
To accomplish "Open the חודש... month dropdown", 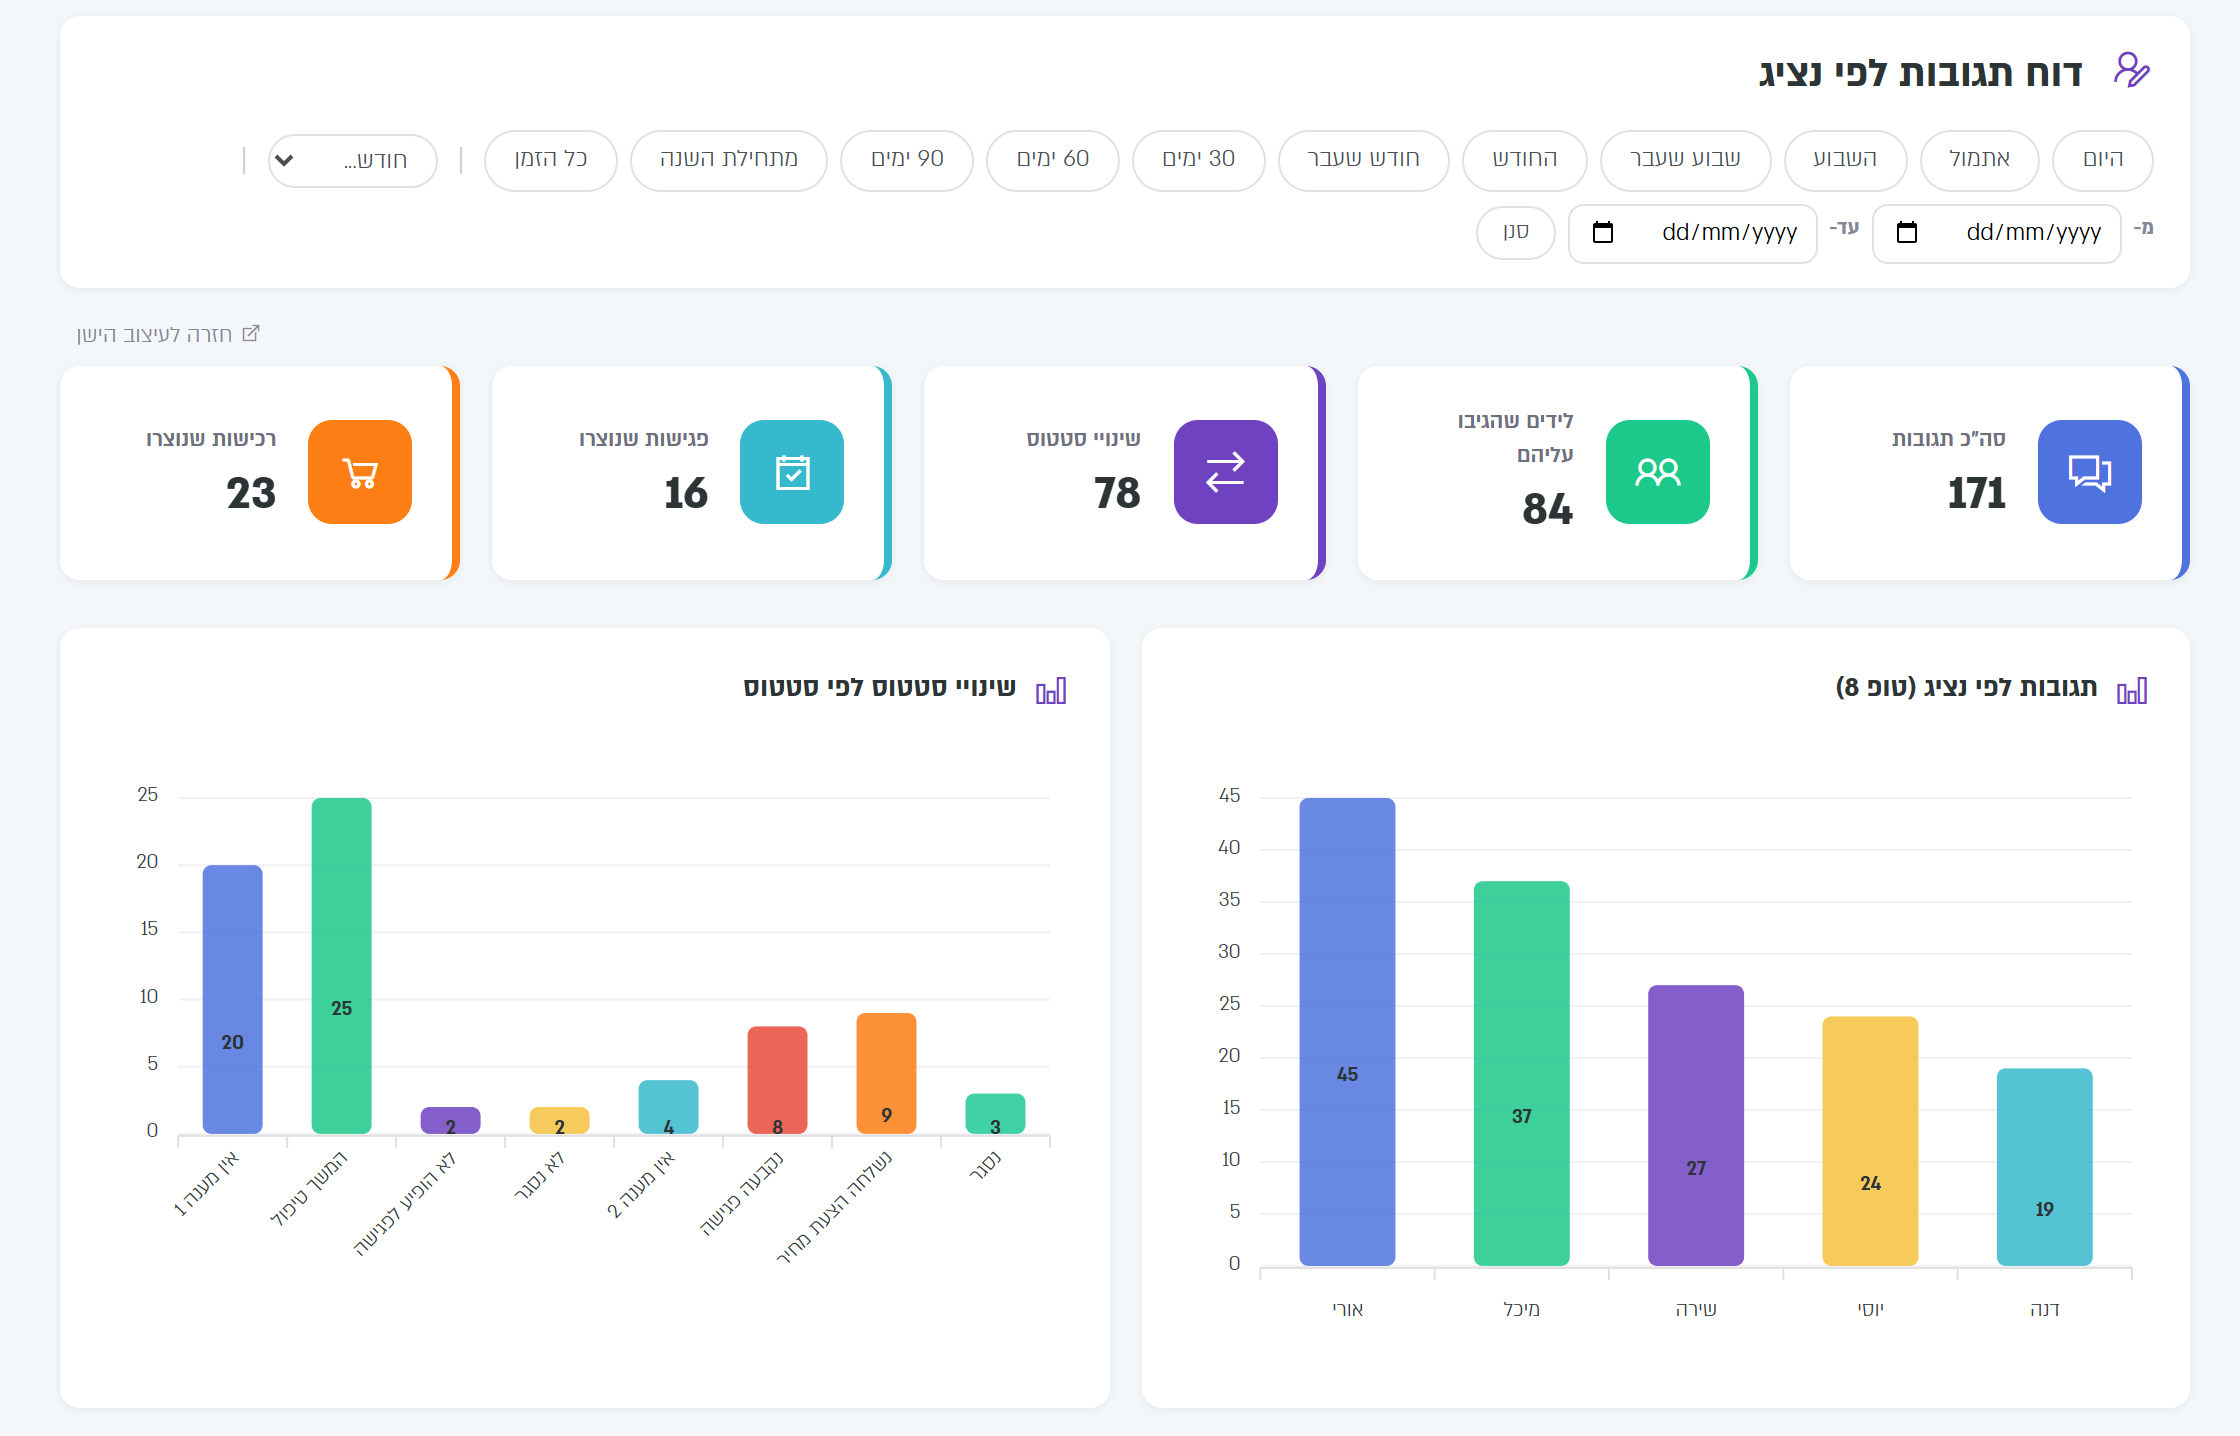I will (353, 161).
